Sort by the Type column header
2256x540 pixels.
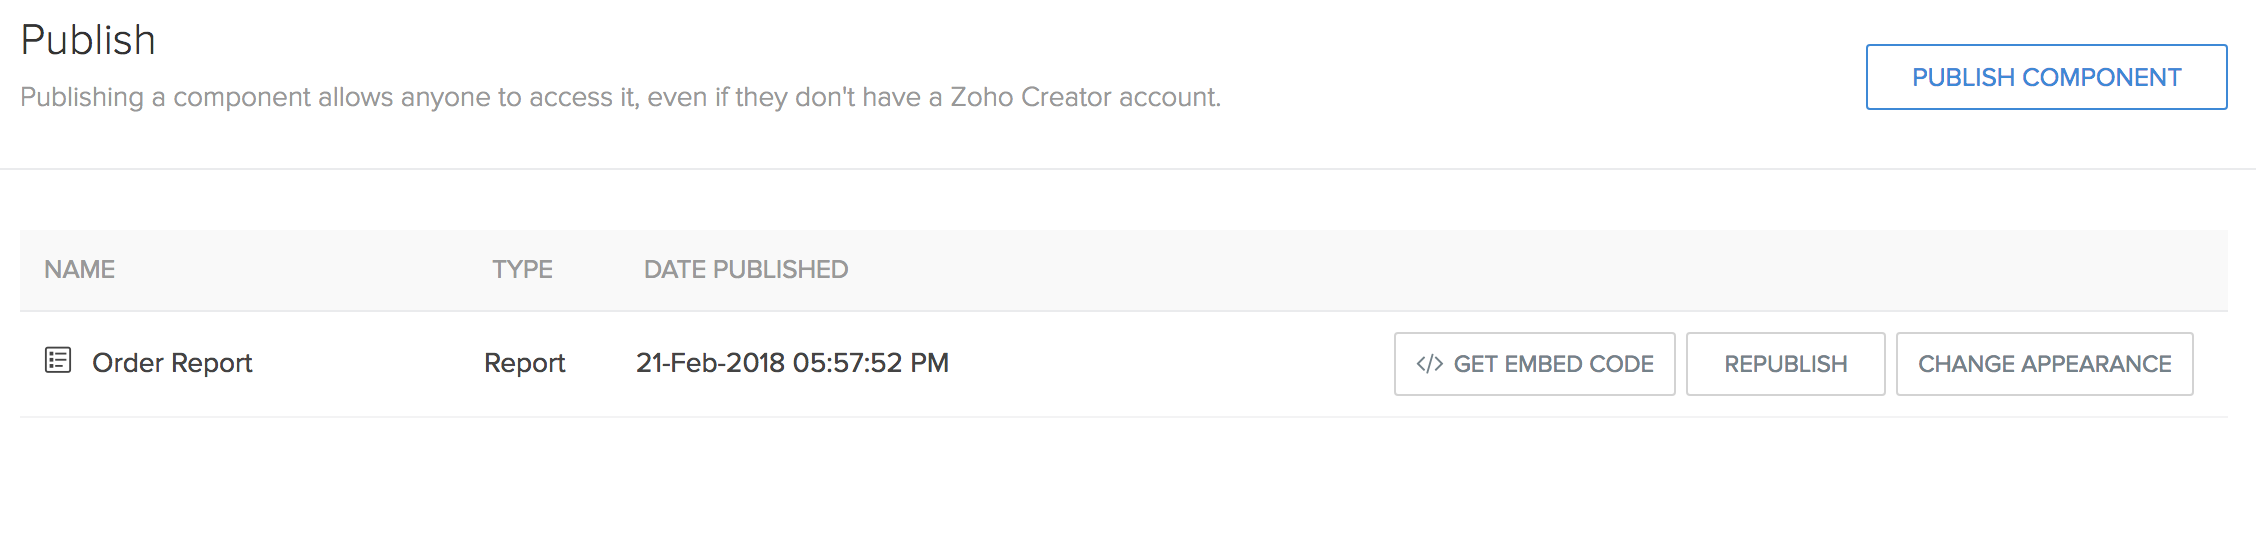point(522,269)
